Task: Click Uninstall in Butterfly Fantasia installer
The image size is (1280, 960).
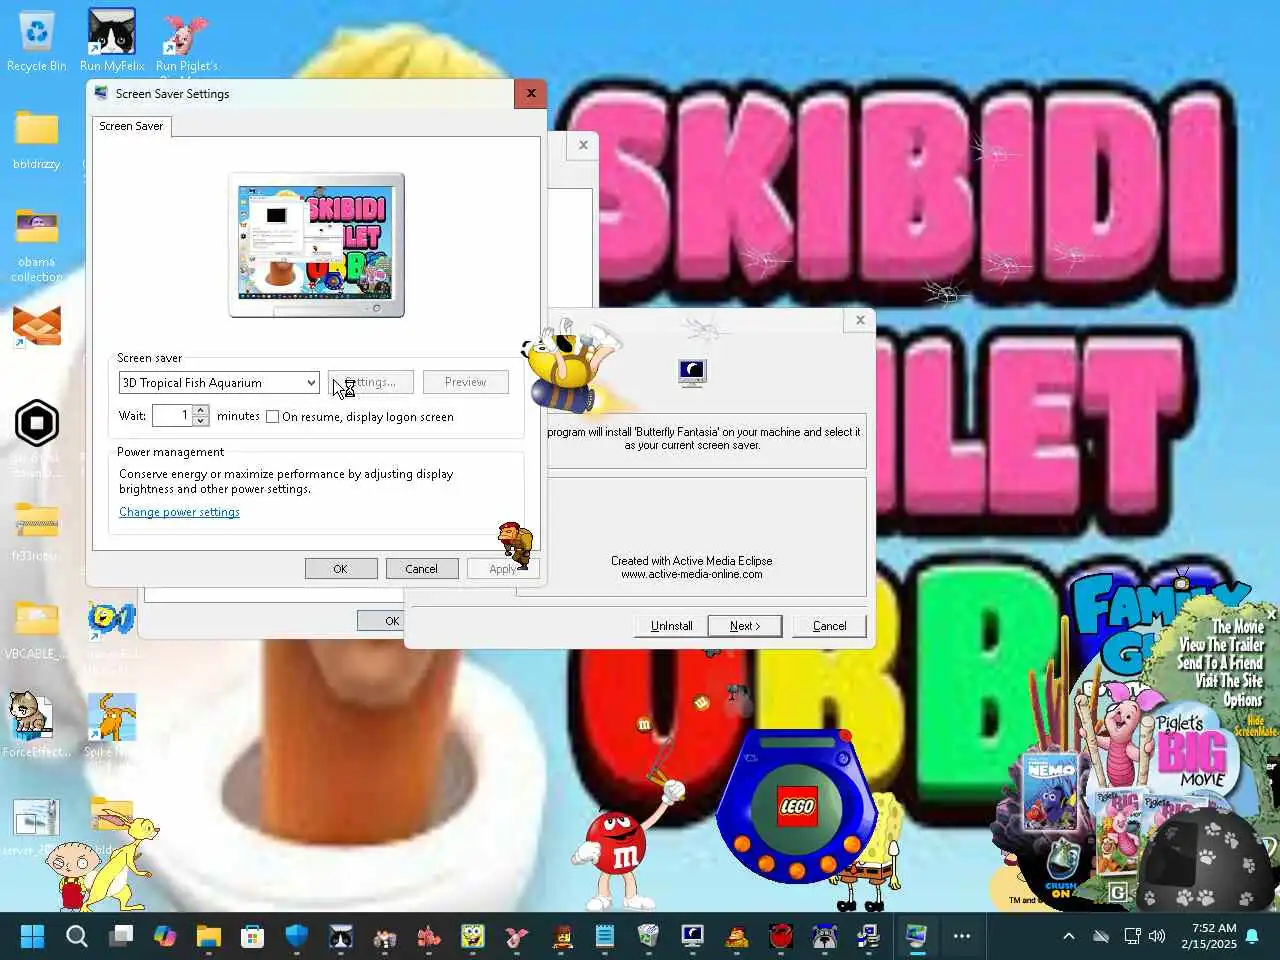Action: (x=671, y=626)
